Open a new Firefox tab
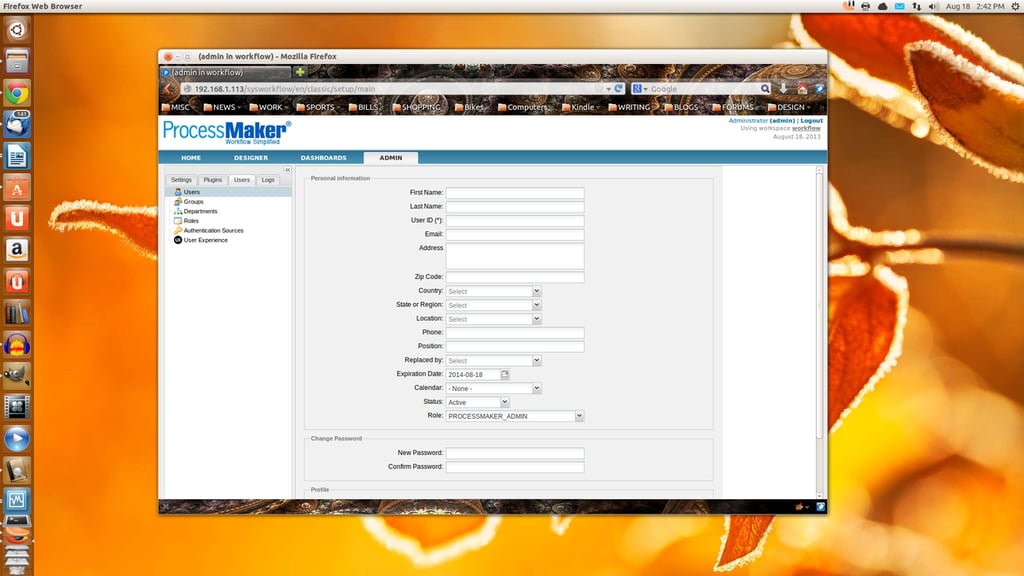 click(x=300, y=72)
